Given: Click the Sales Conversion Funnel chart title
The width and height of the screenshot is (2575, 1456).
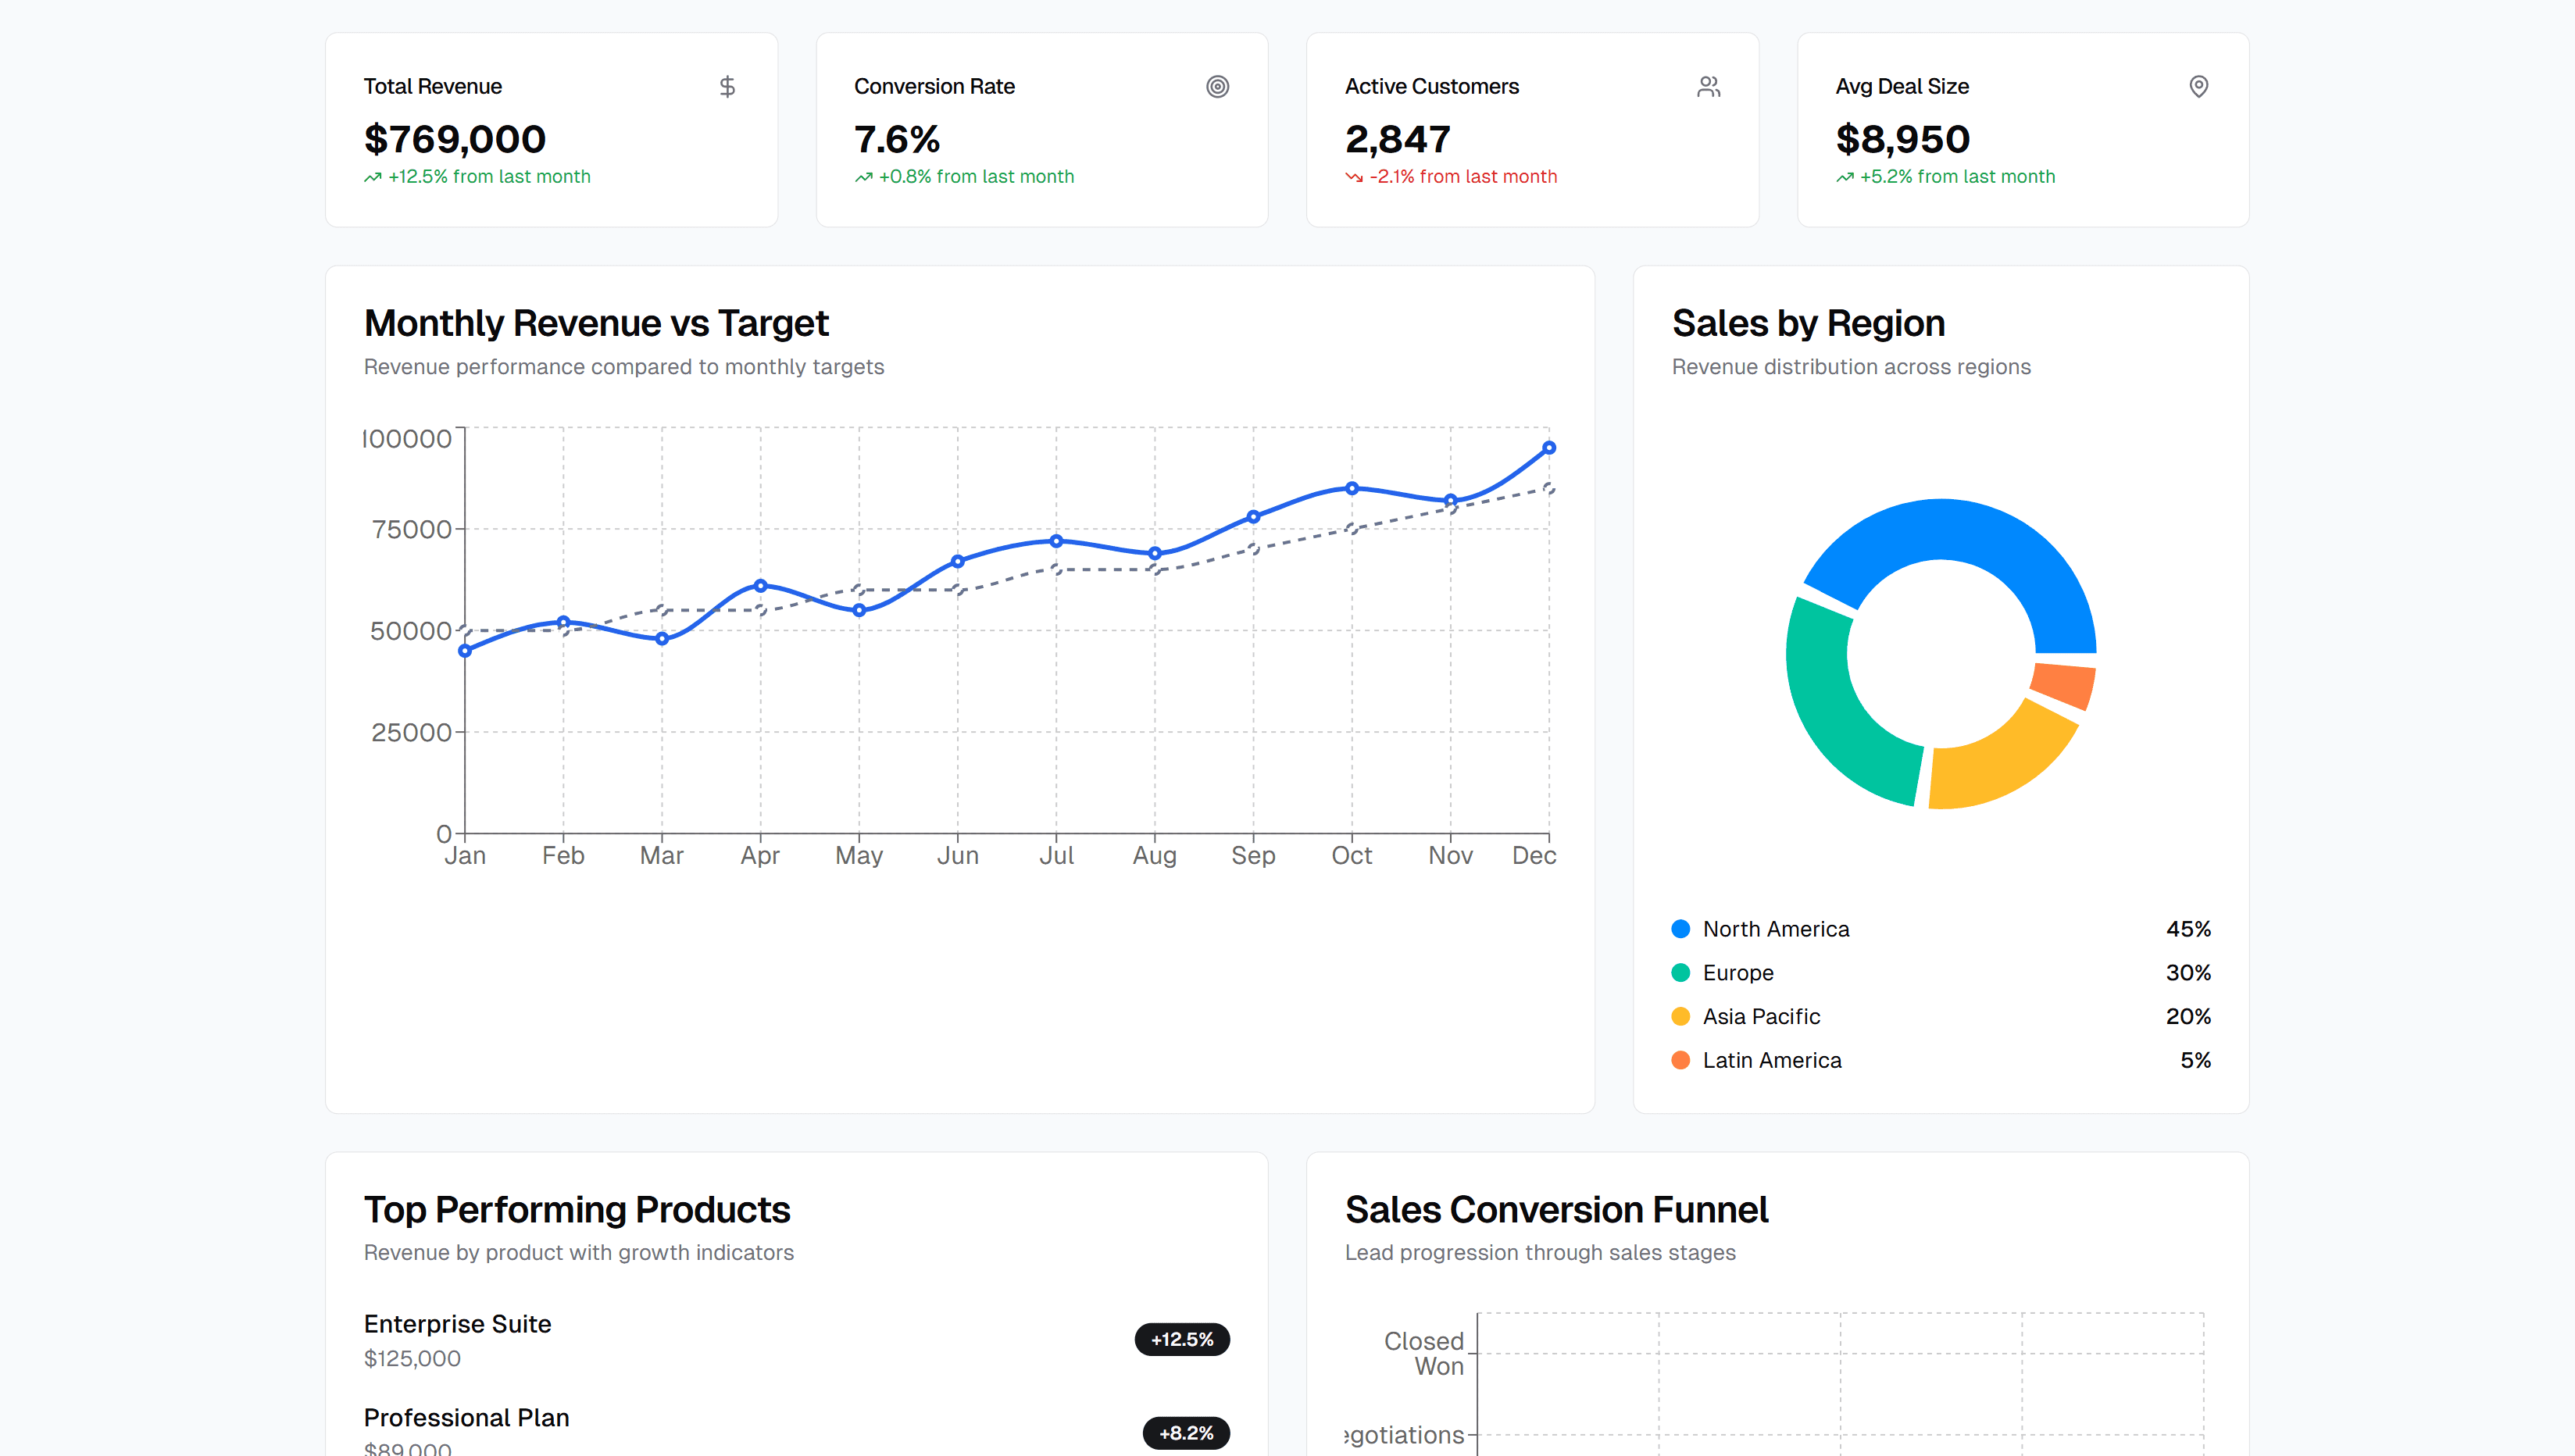Looking at the screenshot, I should coord(1558,1210).
